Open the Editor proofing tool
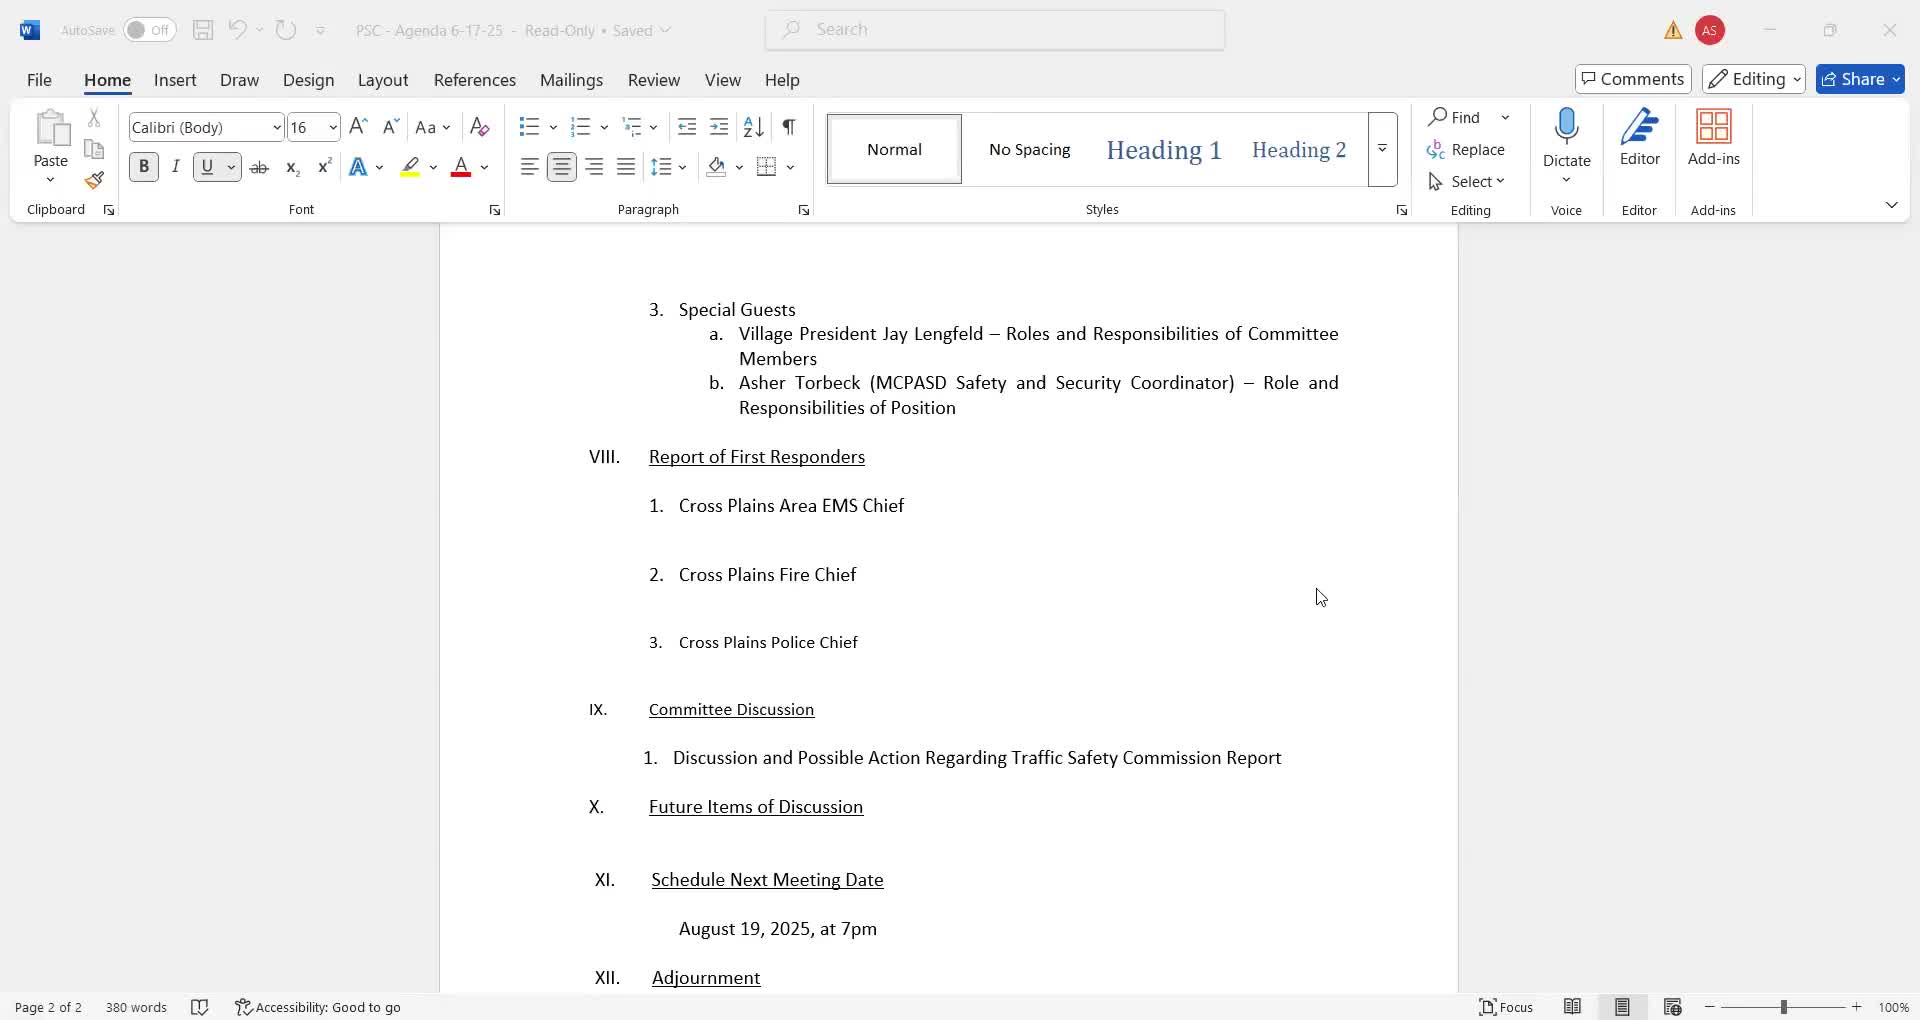 (1639, 138)
